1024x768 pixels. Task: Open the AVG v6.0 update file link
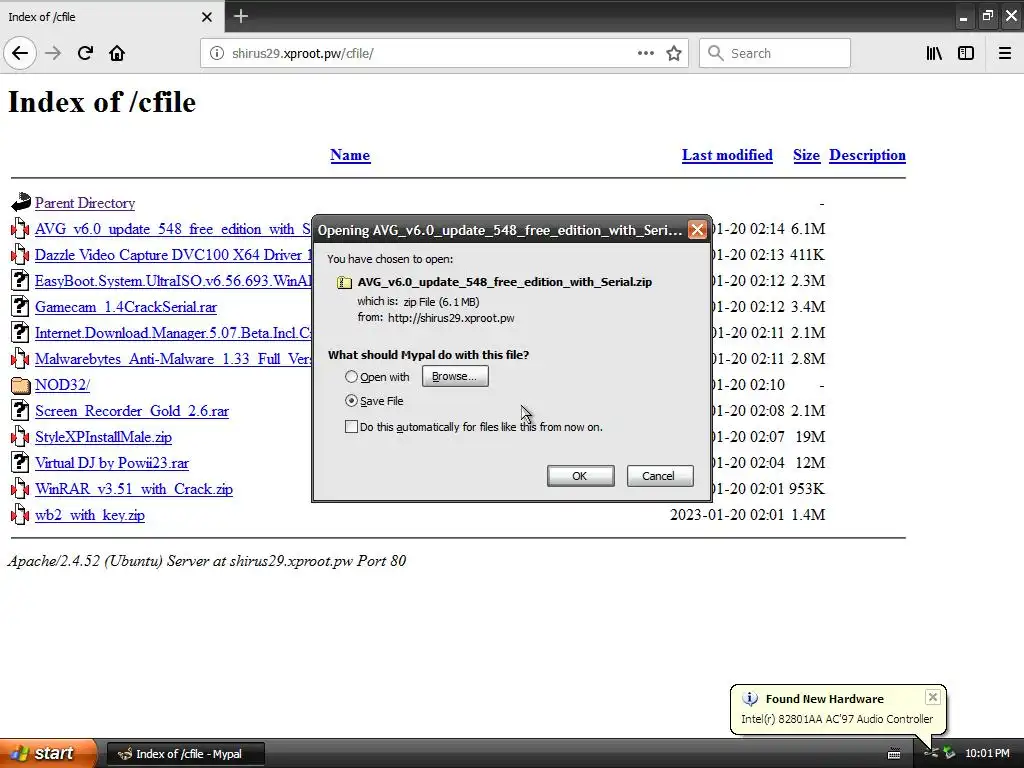[x=173, y=229]
